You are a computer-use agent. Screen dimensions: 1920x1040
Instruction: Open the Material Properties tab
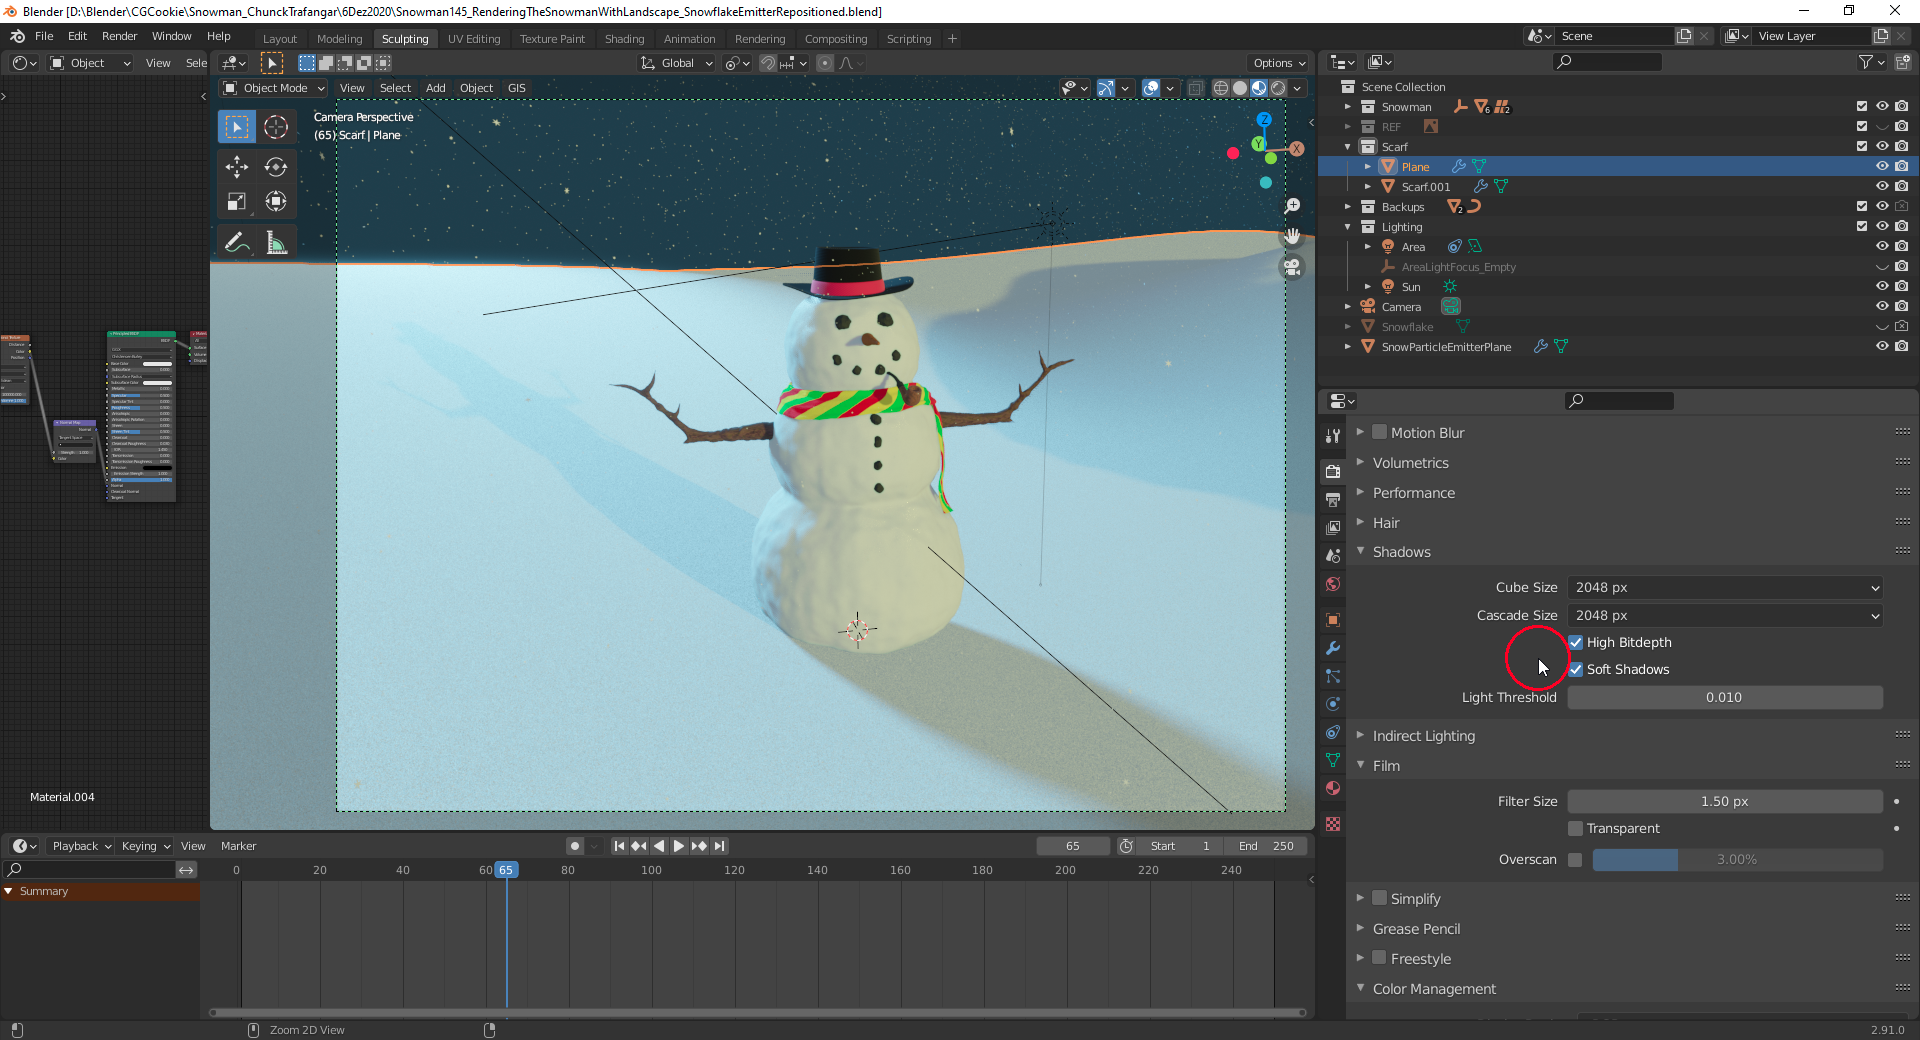[x=1332, y=789]
